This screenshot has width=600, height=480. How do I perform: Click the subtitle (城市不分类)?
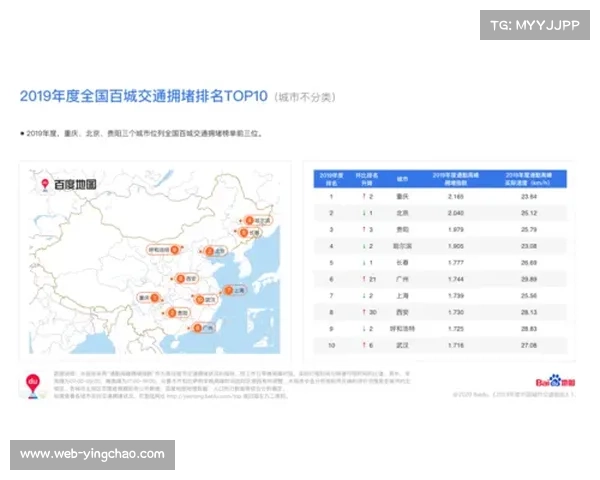tap(305, 97)
